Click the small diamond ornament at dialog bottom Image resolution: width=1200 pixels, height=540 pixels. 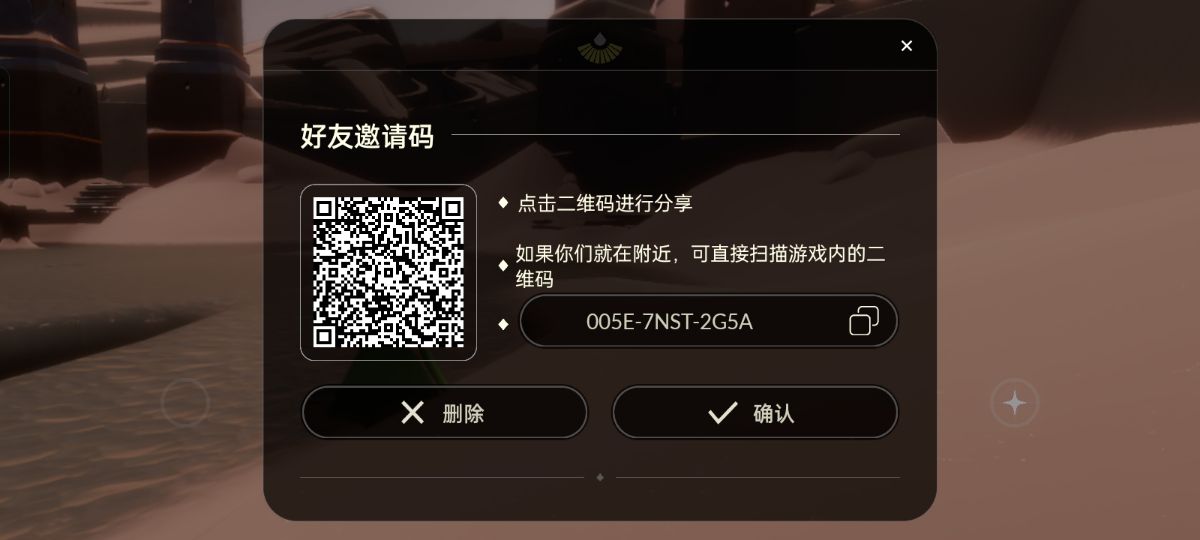pyautogui.click(x=600, y=477)
